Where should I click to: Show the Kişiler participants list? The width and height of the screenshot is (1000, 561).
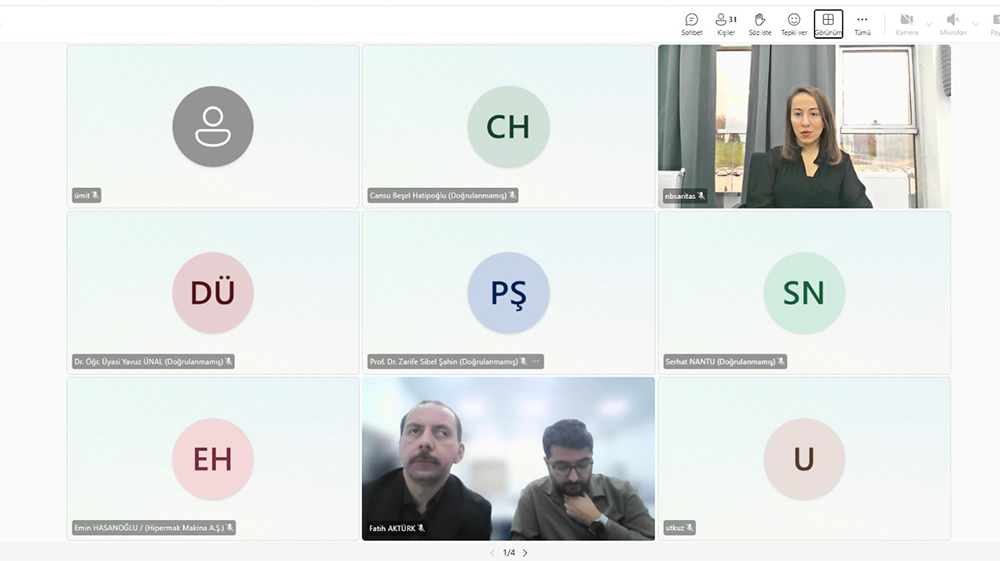726,24
